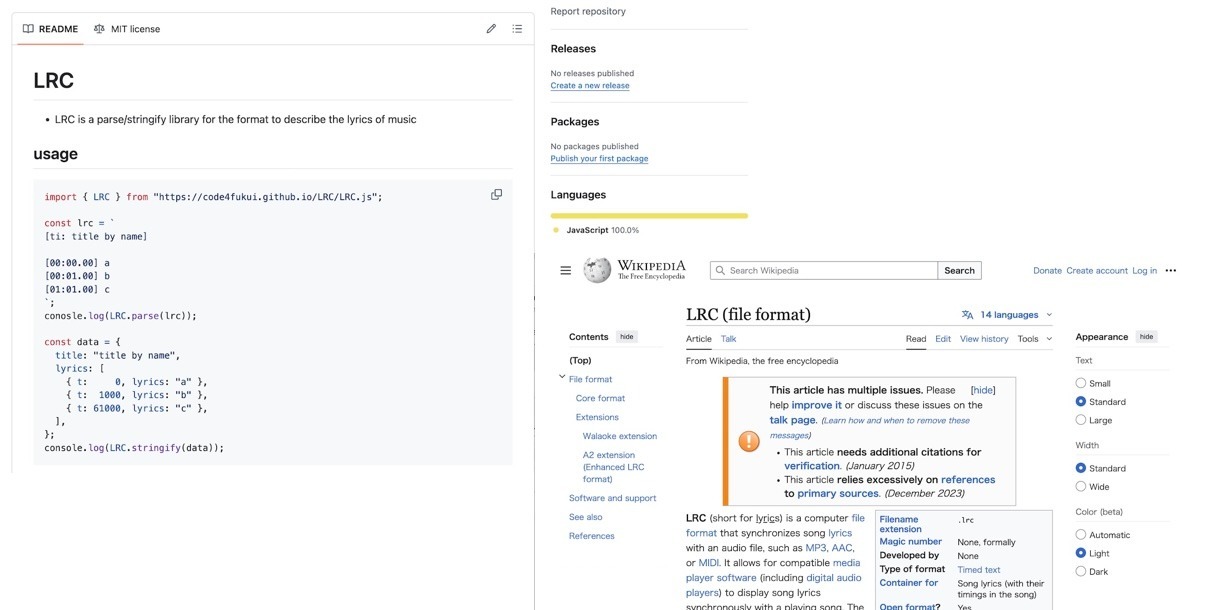Click the Releases heading link
This screenshot has width=1220, height=610.
coord(573,49)
